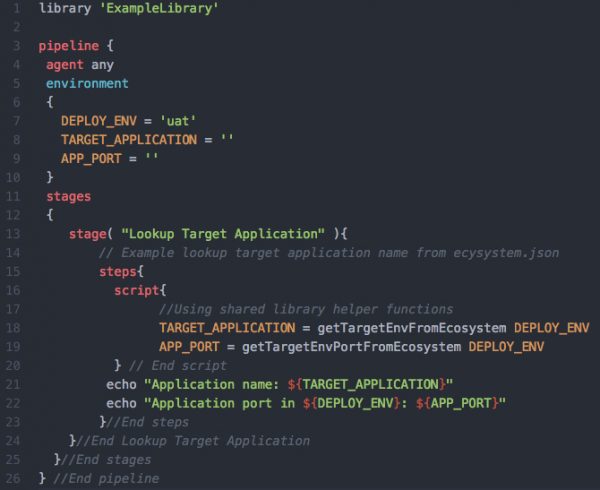The height and width of the screenshot is (490, 600).
Task: Click the stages keyword
Action: [x=68, y=197]
